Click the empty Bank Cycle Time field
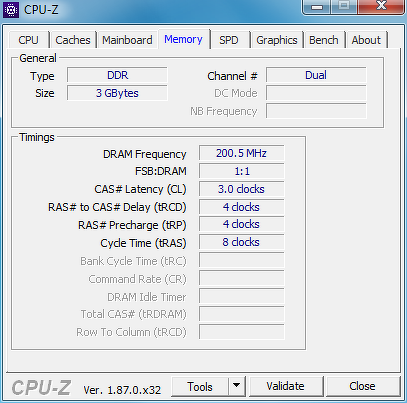Viewport: 407px width, 403px height. click(x=242, y=260)
